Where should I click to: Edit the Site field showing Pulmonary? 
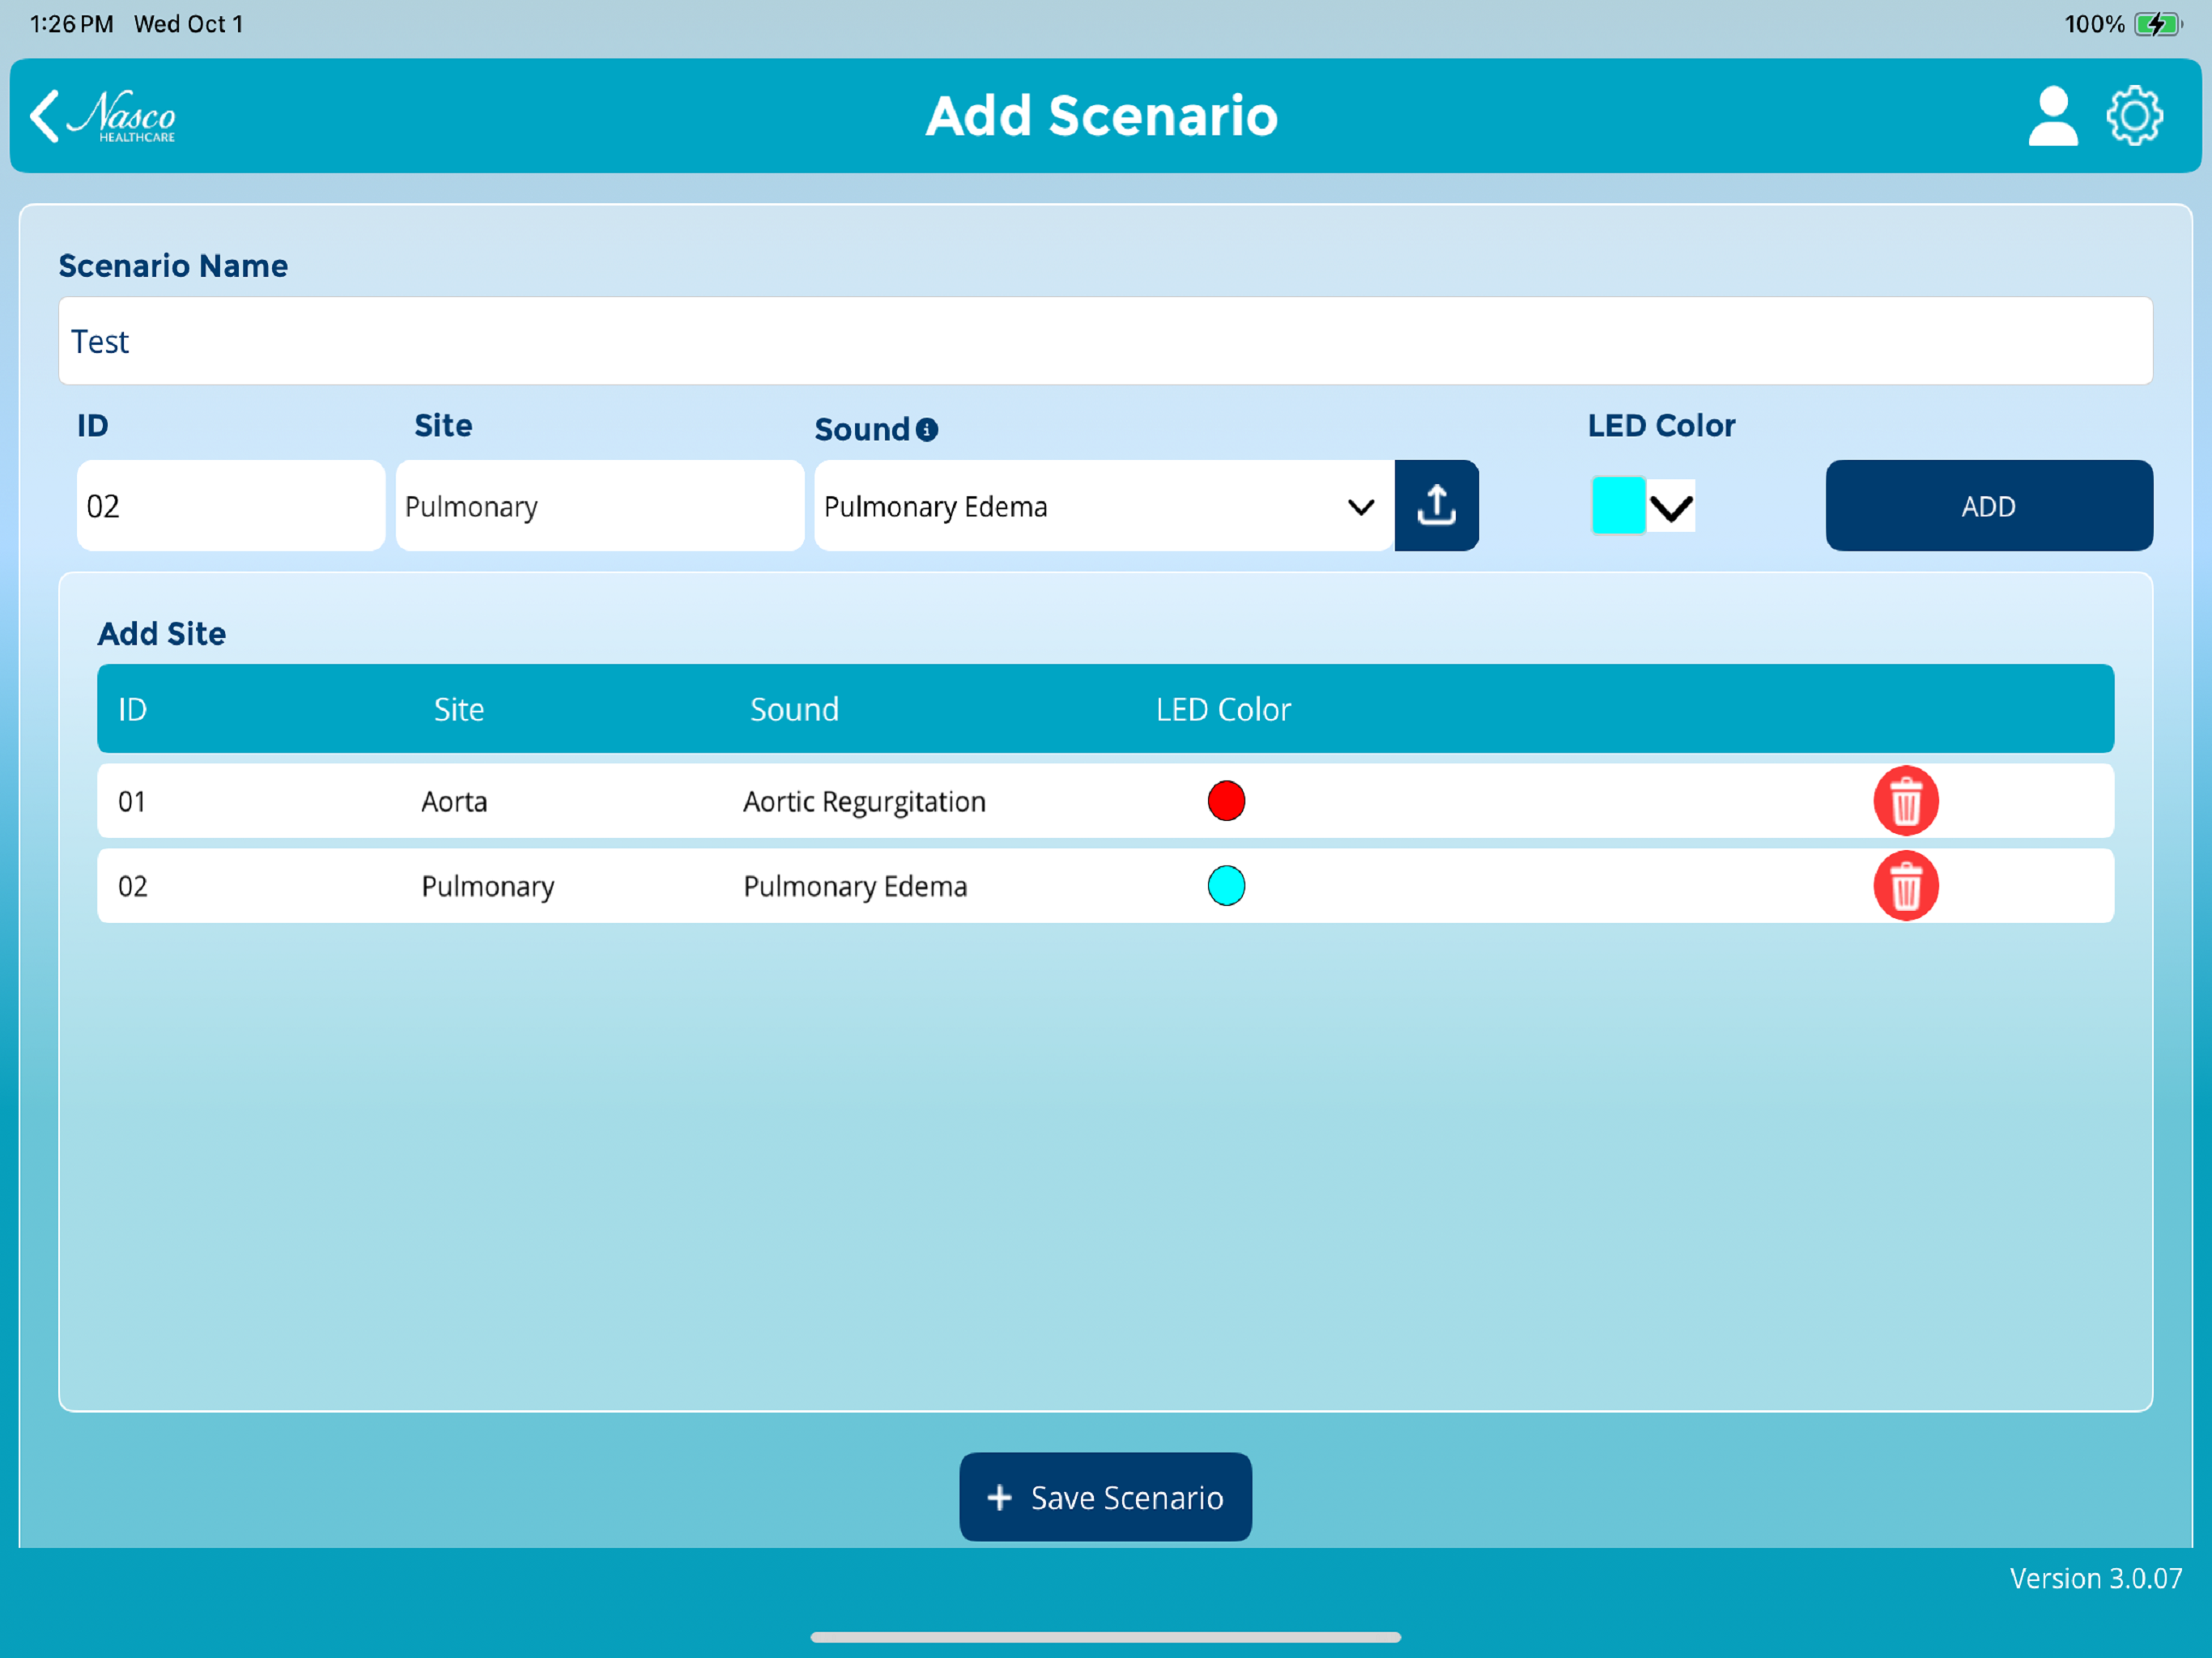pos(600,505)
